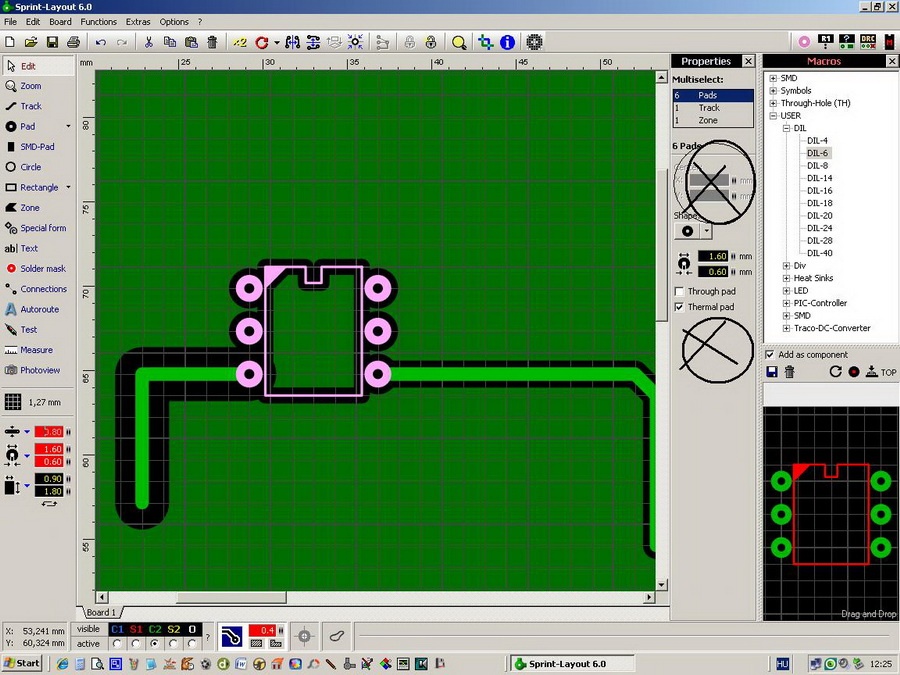
Task: Toggle the Through pad checkbox
Action: tap(679, 292)
